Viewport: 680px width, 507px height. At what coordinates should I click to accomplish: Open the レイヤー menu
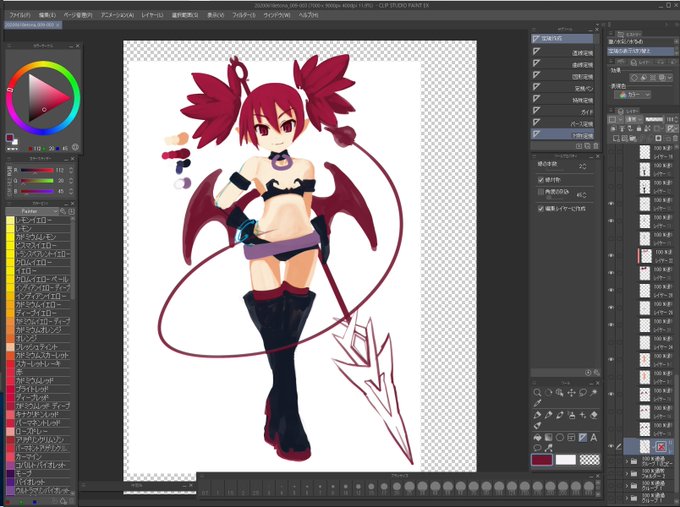pyautogui.click(x=152, y=15)
